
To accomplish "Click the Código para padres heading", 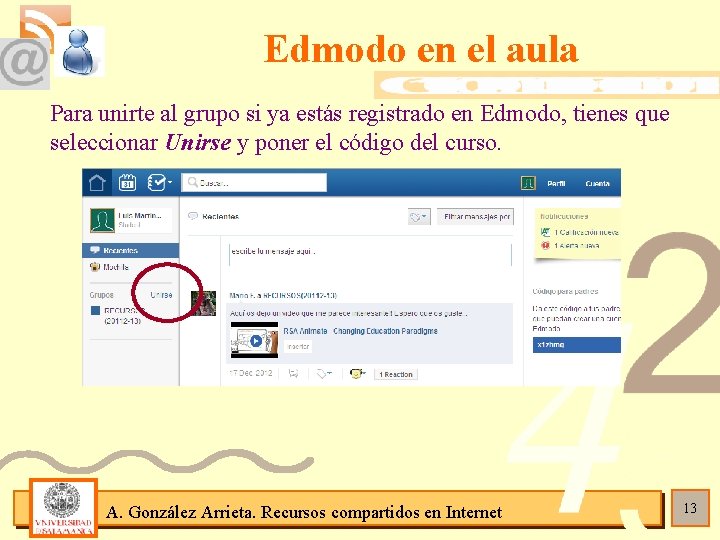I will (x=565, y=291).
